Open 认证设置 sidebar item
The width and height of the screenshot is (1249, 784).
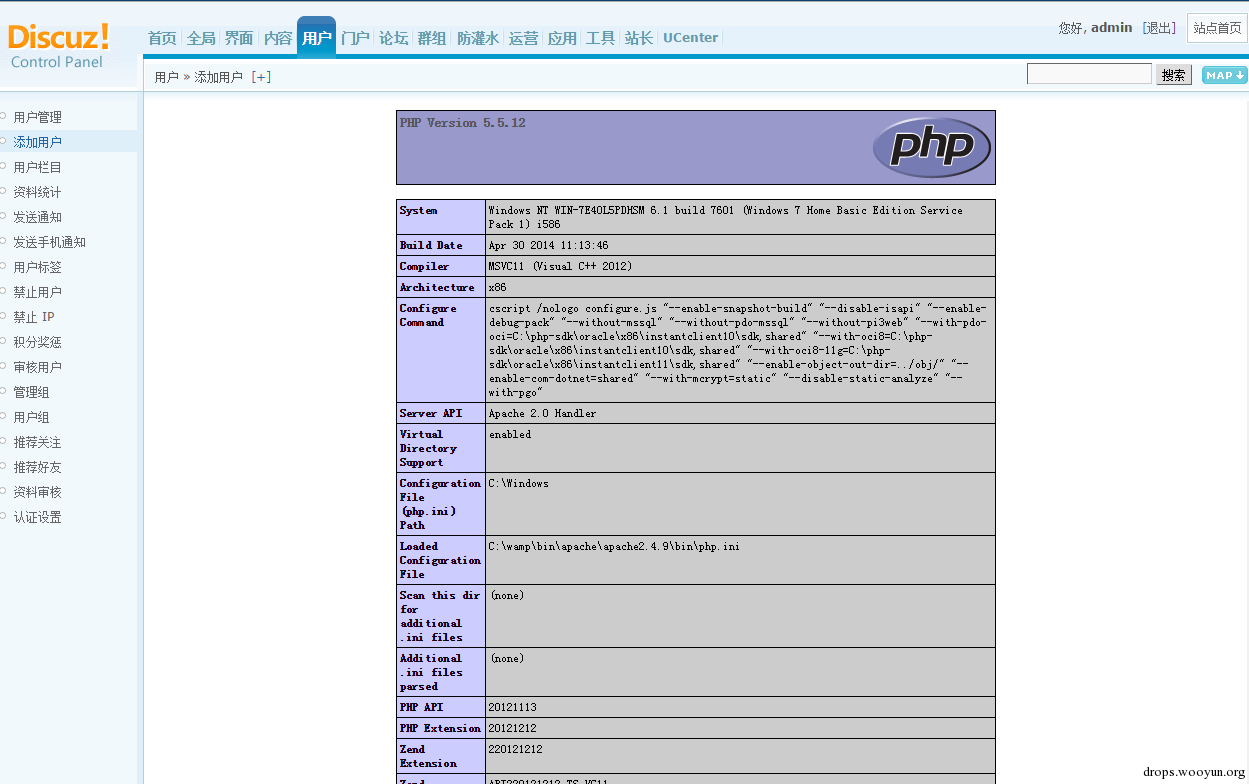click(x=38, y=517)
